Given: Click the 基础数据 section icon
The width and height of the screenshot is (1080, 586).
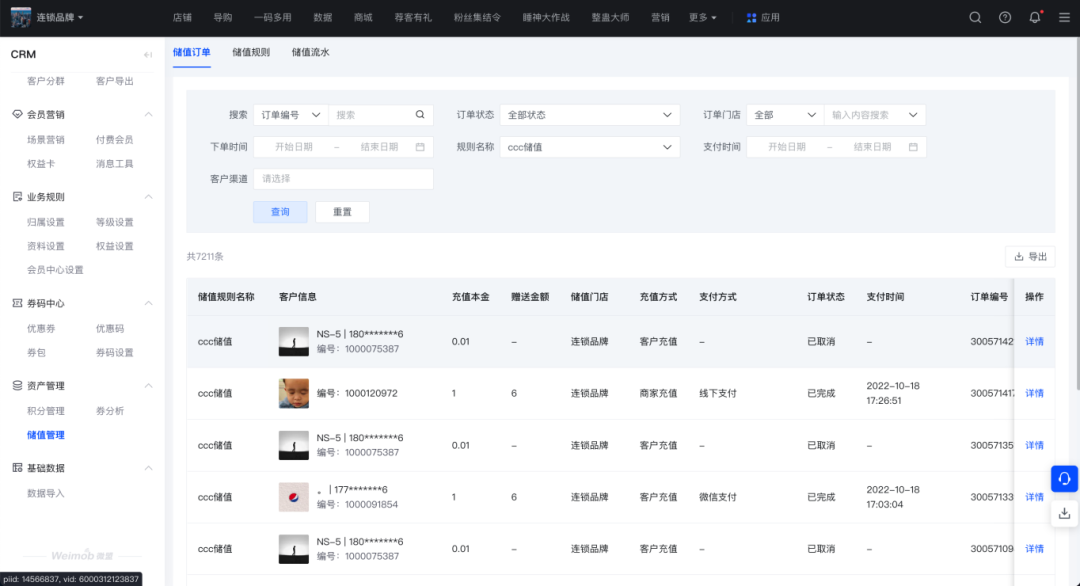Looking at the screenshot, I should click(17, 468).
